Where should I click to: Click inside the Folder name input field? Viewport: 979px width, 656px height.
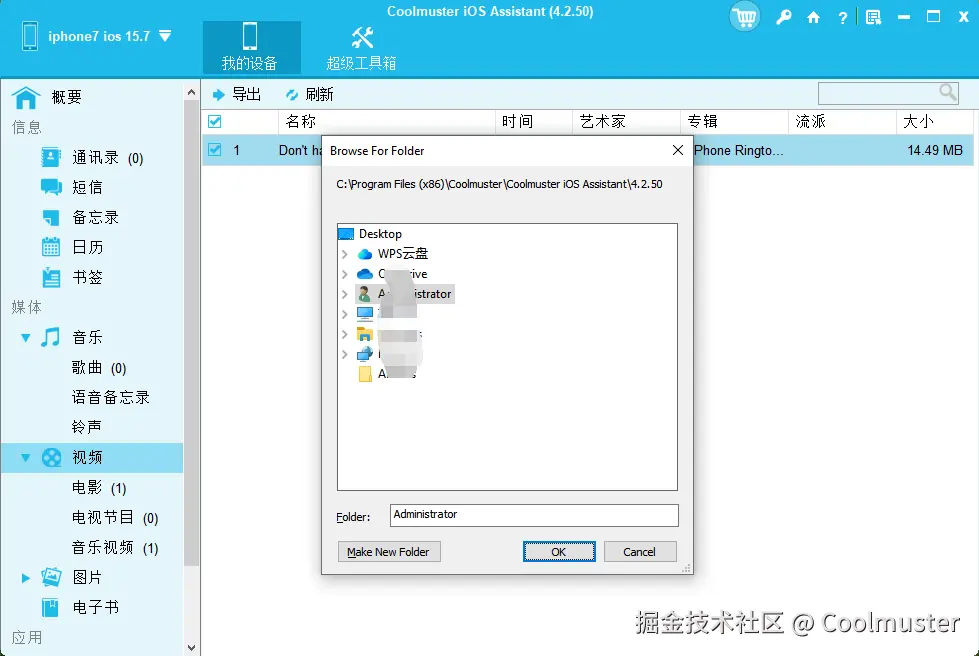(x=533, y=515)
